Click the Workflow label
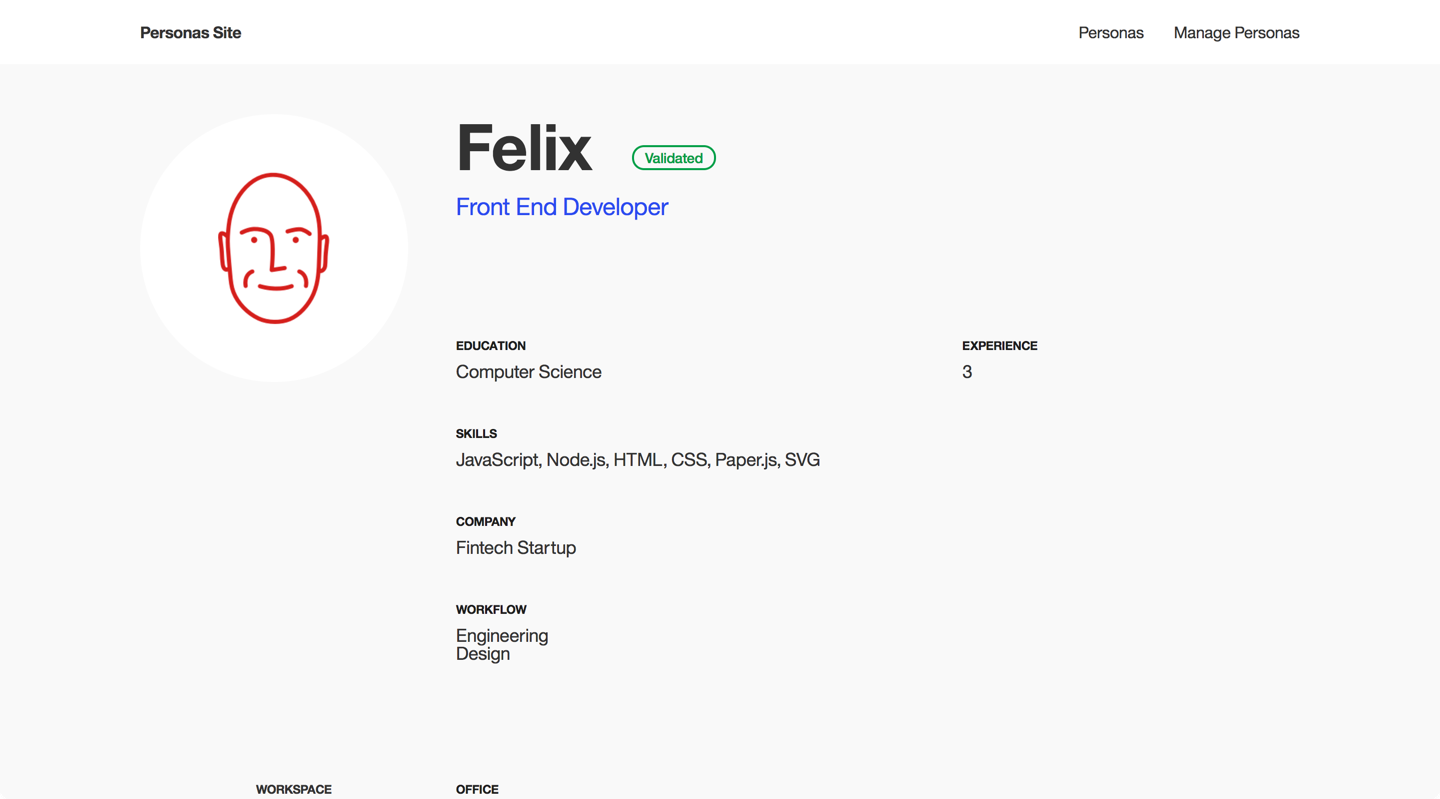 tap(491, 610)
